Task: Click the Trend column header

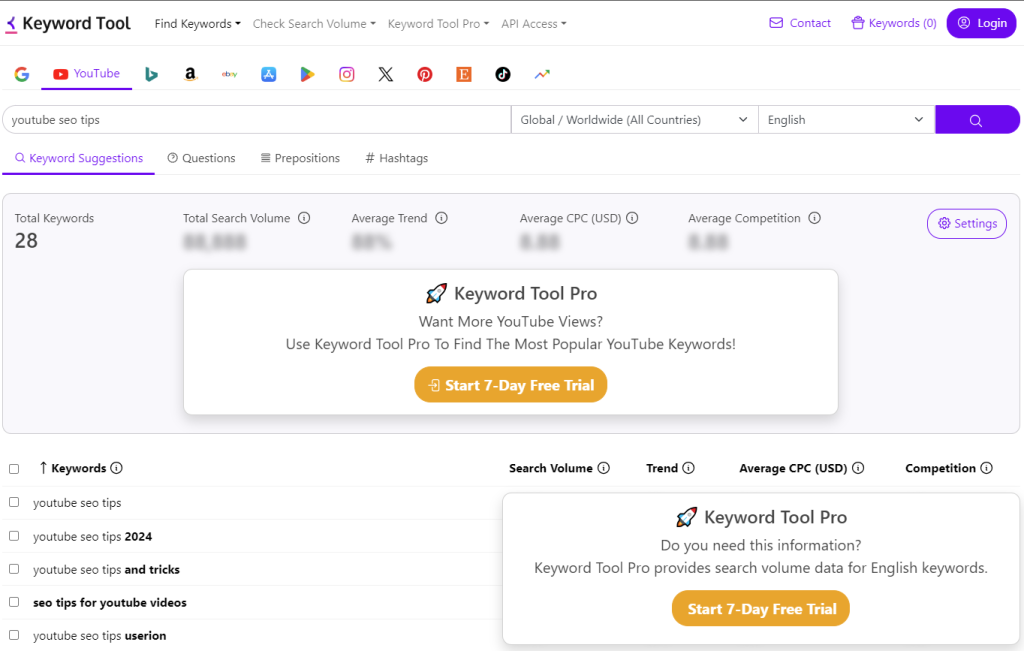Action: tap(662, 468)
